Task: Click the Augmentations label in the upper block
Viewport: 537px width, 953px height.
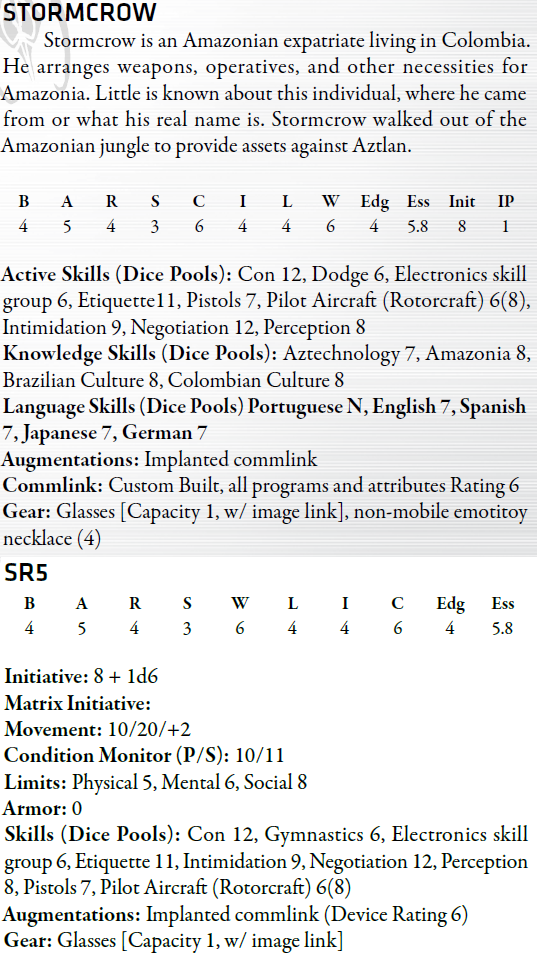Action: (70, 459)
